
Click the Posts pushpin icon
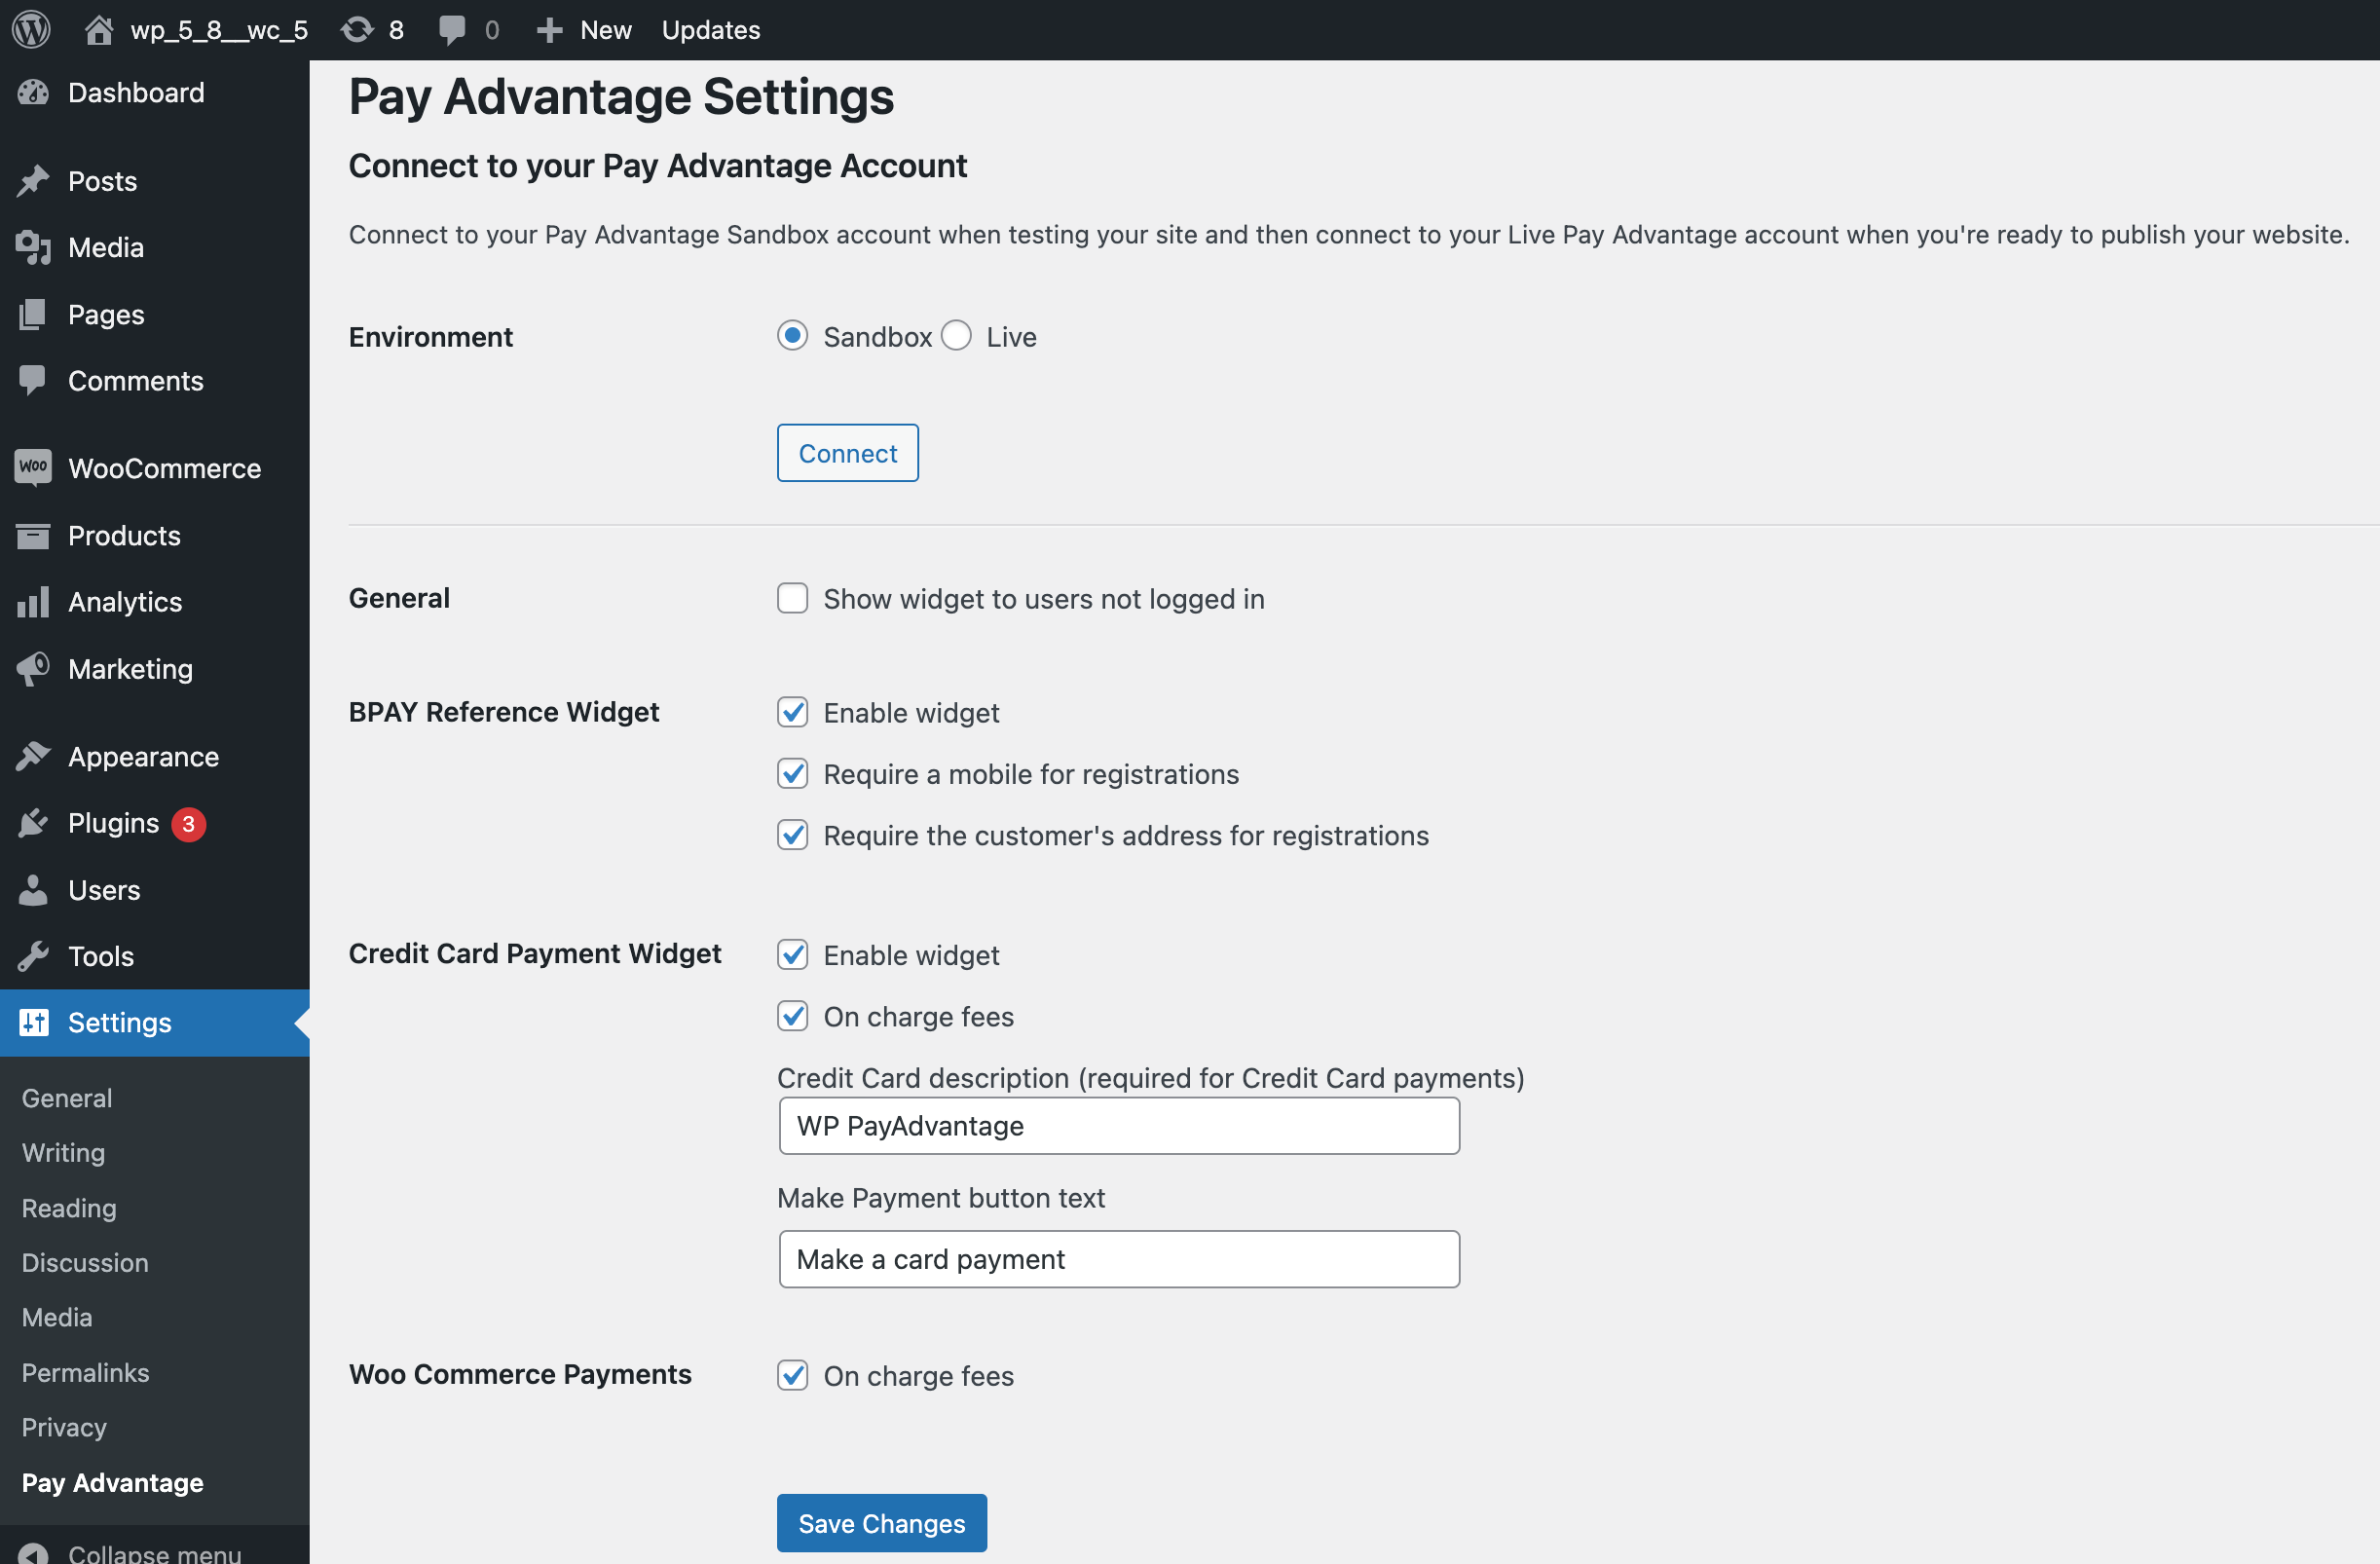[33, 181]
